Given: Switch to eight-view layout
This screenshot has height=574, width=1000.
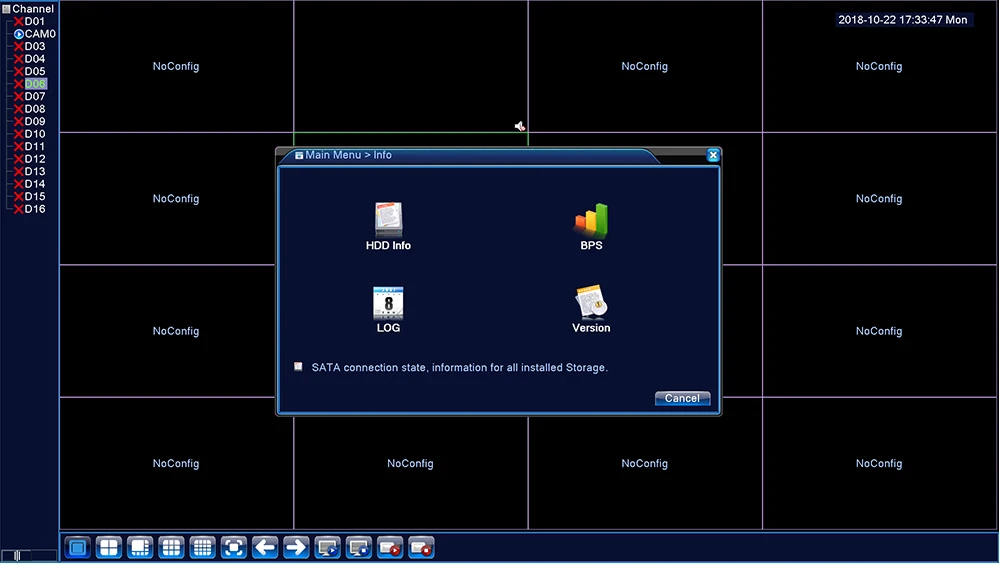Looking at the screenshot, I should 140,547.
